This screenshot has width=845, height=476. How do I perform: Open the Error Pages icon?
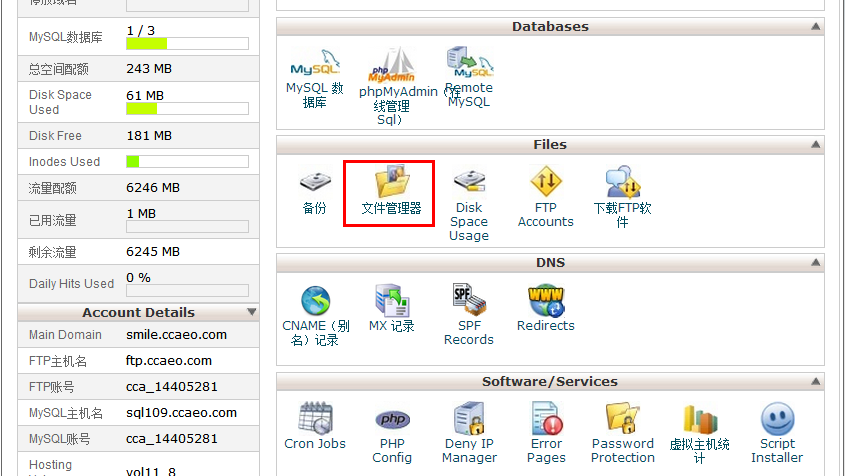tap(546, 418)
